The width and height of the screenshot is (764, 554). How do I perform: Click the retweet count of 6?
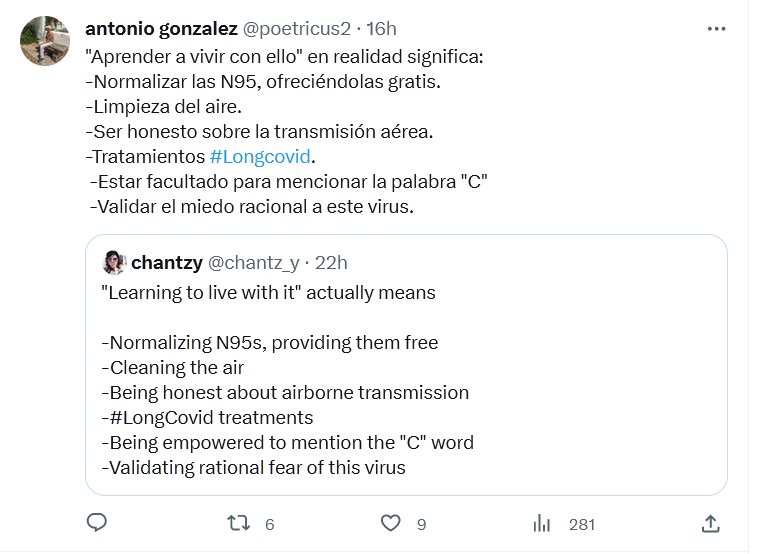pos(270,523)
